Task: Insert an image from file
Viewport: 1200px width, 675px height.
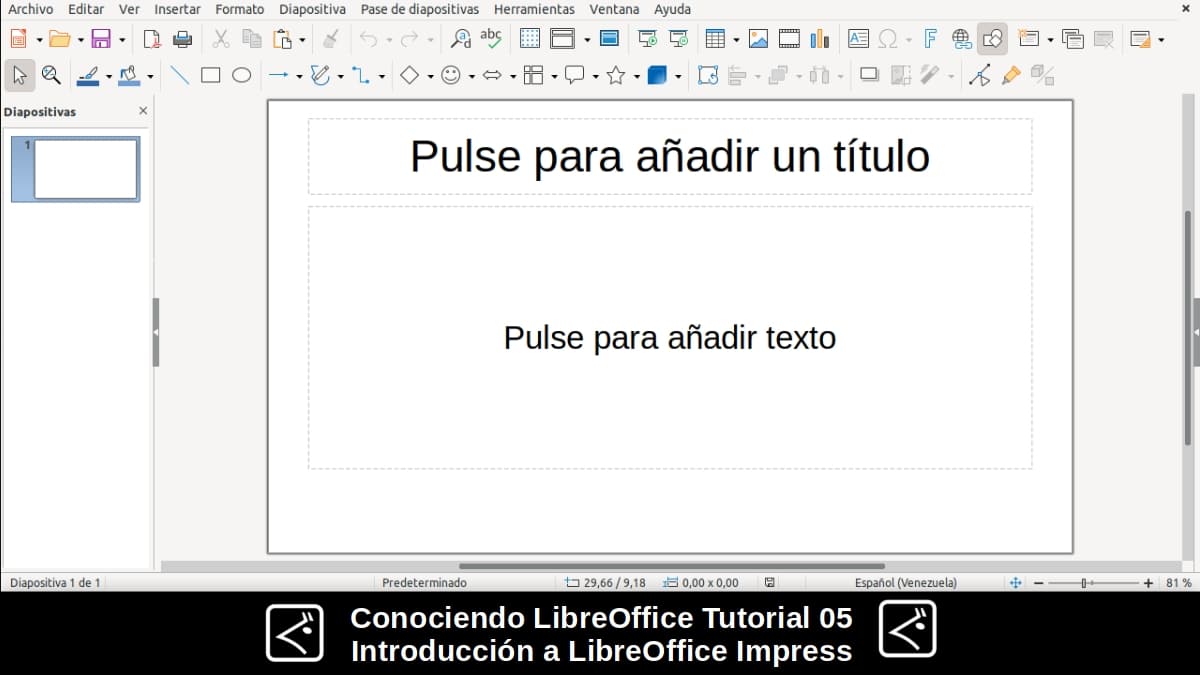Action: click(x=758, y=39)
